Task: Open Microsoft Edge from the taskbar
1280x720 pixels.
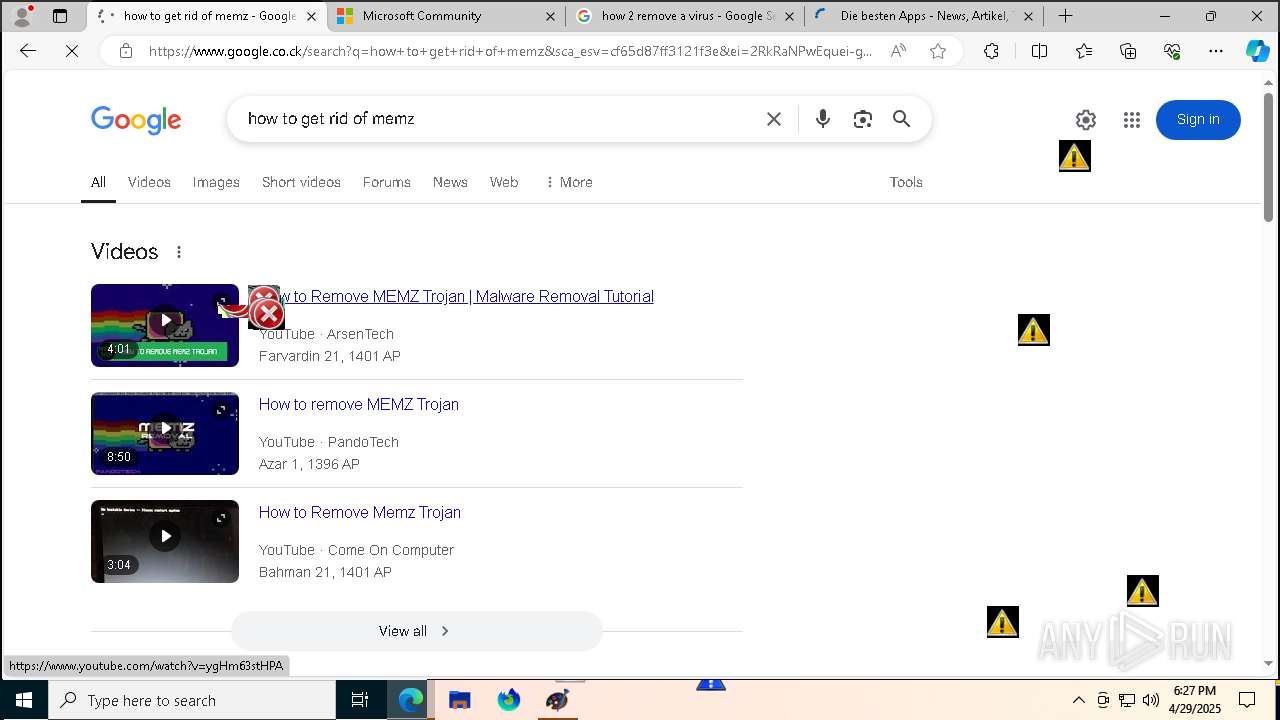Action: (x=411, y=700)
